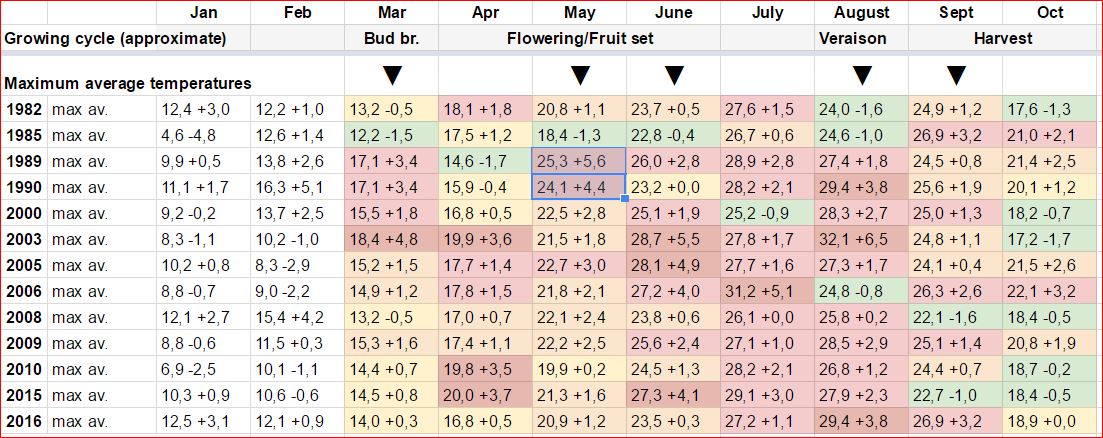Select the Jan column header cell
The image size is (1103, 438).
click(x=203, y=13)
